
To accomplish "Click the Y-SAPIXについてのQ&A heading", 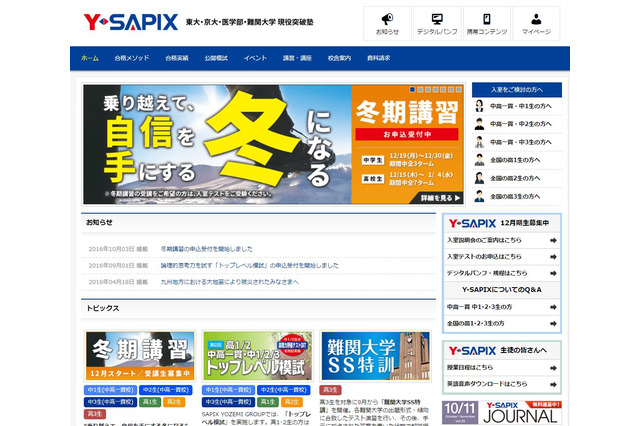I will click(x=502, y=290).
